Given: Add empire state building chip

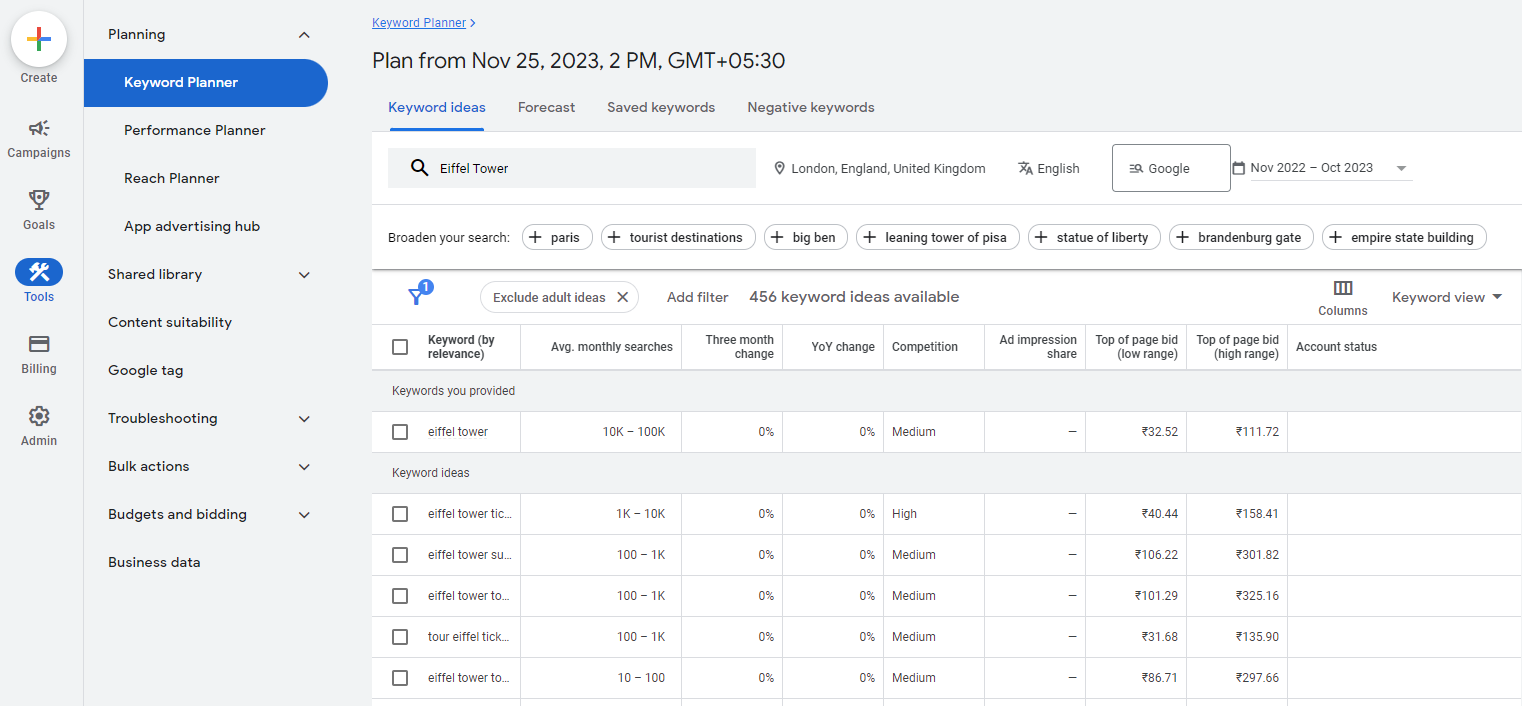Looking at the screenshot, I should point(1404,237).
